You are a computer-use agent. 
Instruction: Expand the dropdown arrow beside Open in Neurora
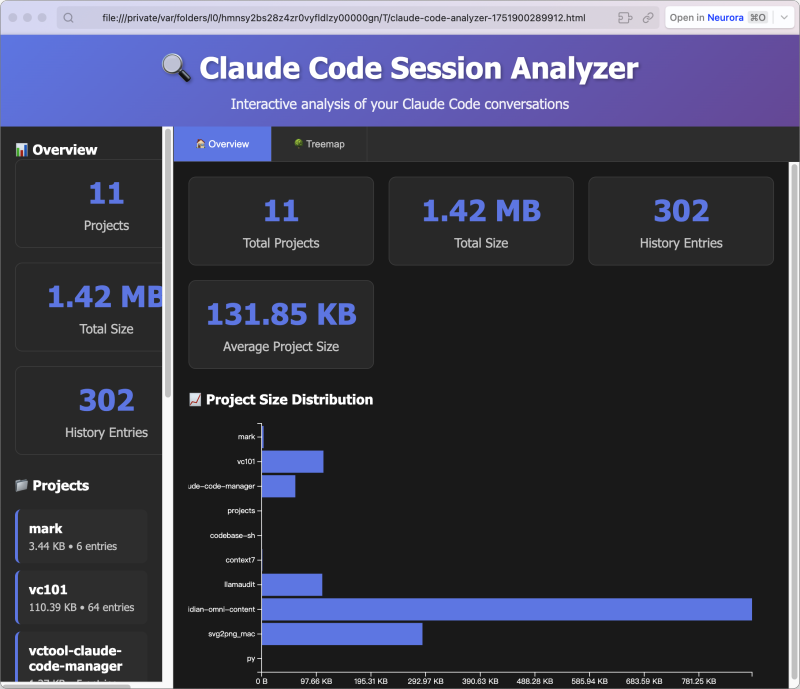[x=784, y=18]
